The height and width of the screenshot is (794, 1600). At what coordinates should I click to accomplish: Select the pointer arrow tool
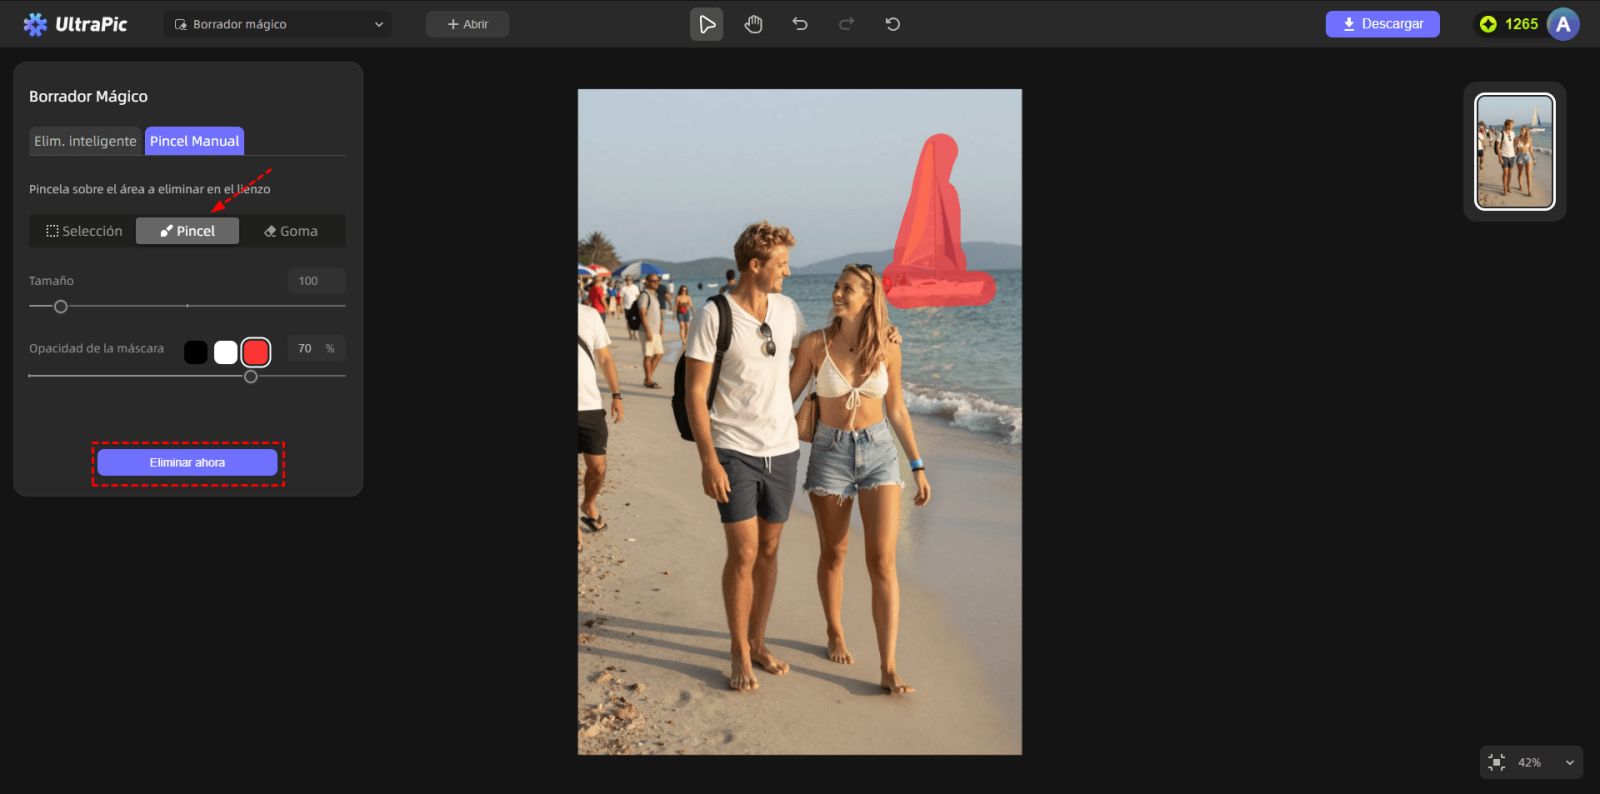707,24
